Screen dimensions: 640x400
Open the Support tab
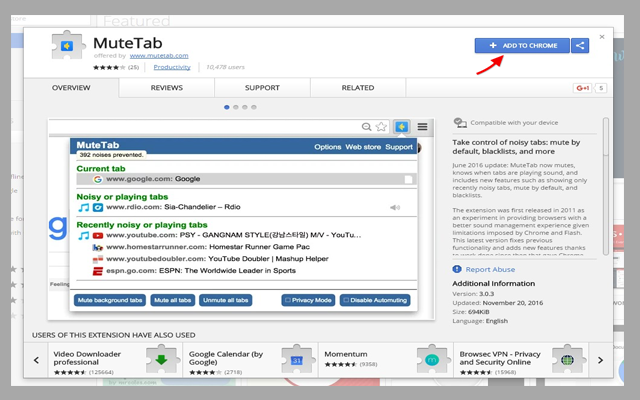[x=262, y=88]
